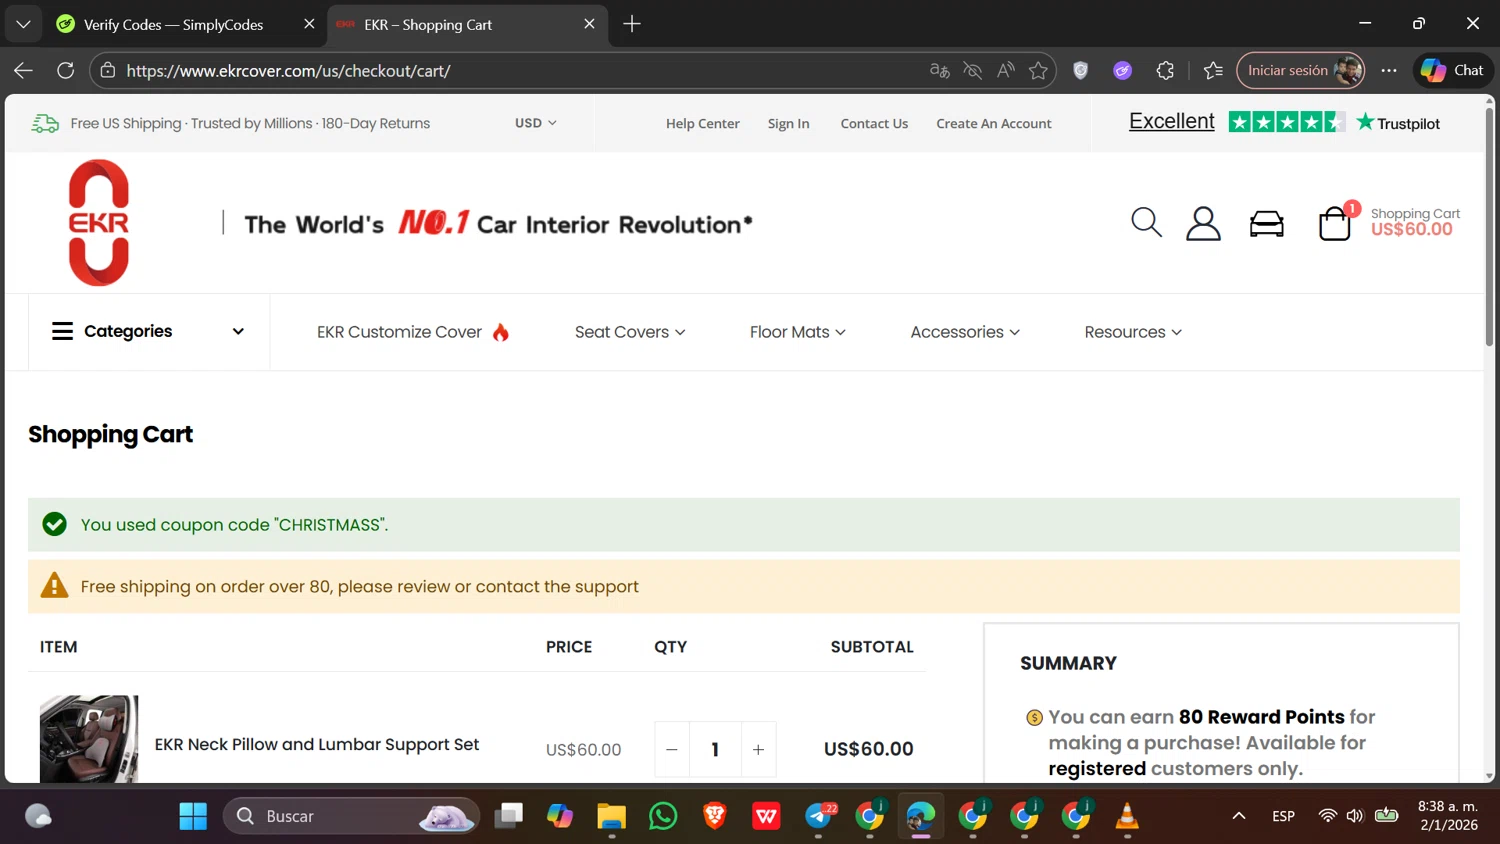
Task: Click the read aloud icon in address bar
Action: 1005,70
